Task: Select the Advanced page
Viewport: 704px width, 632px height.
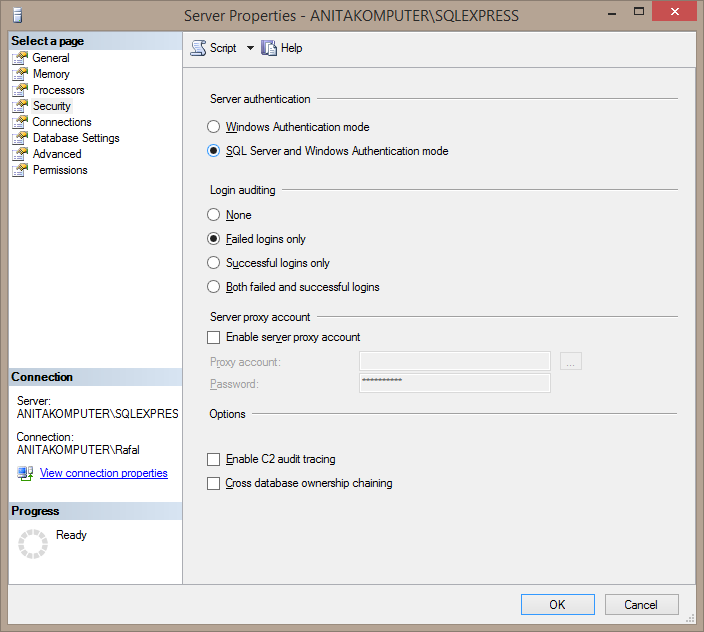Action: [x=57, y=154]
